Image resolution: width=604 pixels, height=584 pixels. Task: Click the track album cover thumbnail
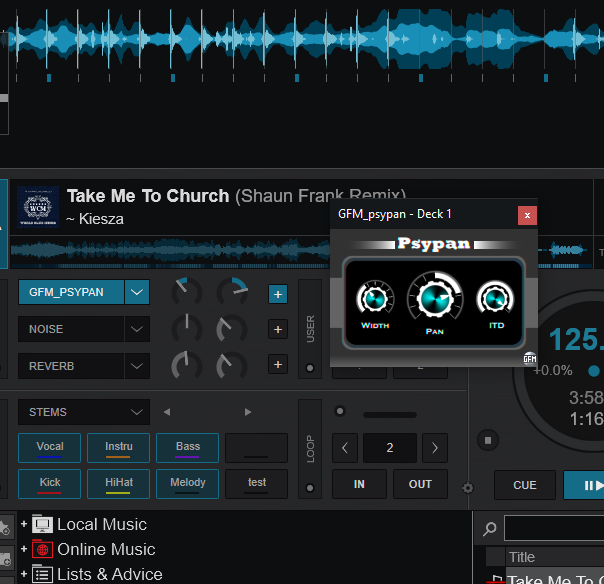(38, 207)
